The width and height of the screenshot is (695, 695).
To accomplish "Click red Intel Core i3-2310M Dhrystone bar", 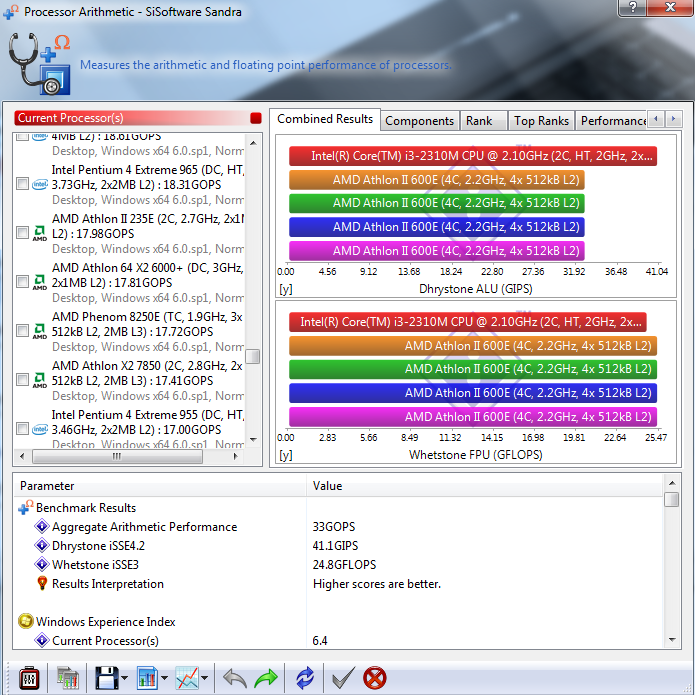I will point(472,156).
